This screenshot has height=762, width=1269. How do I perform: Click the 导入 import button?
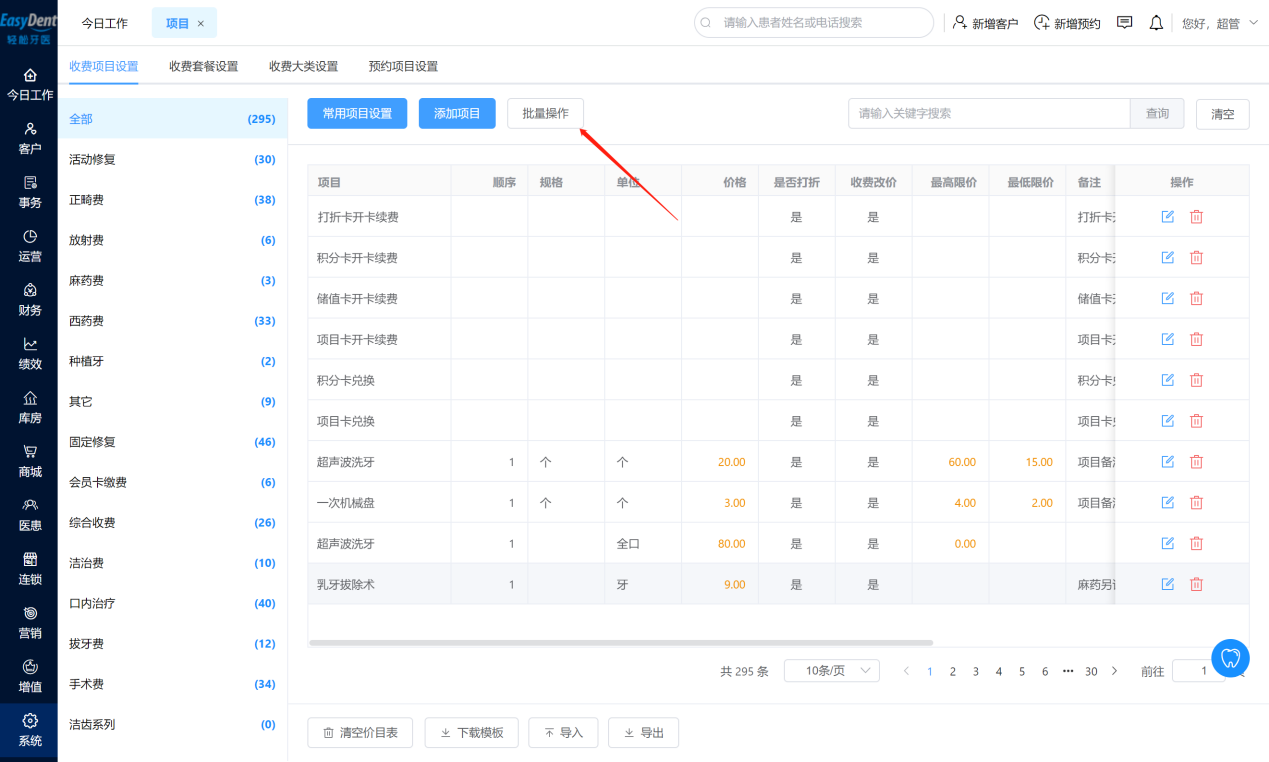click(563, 733)
